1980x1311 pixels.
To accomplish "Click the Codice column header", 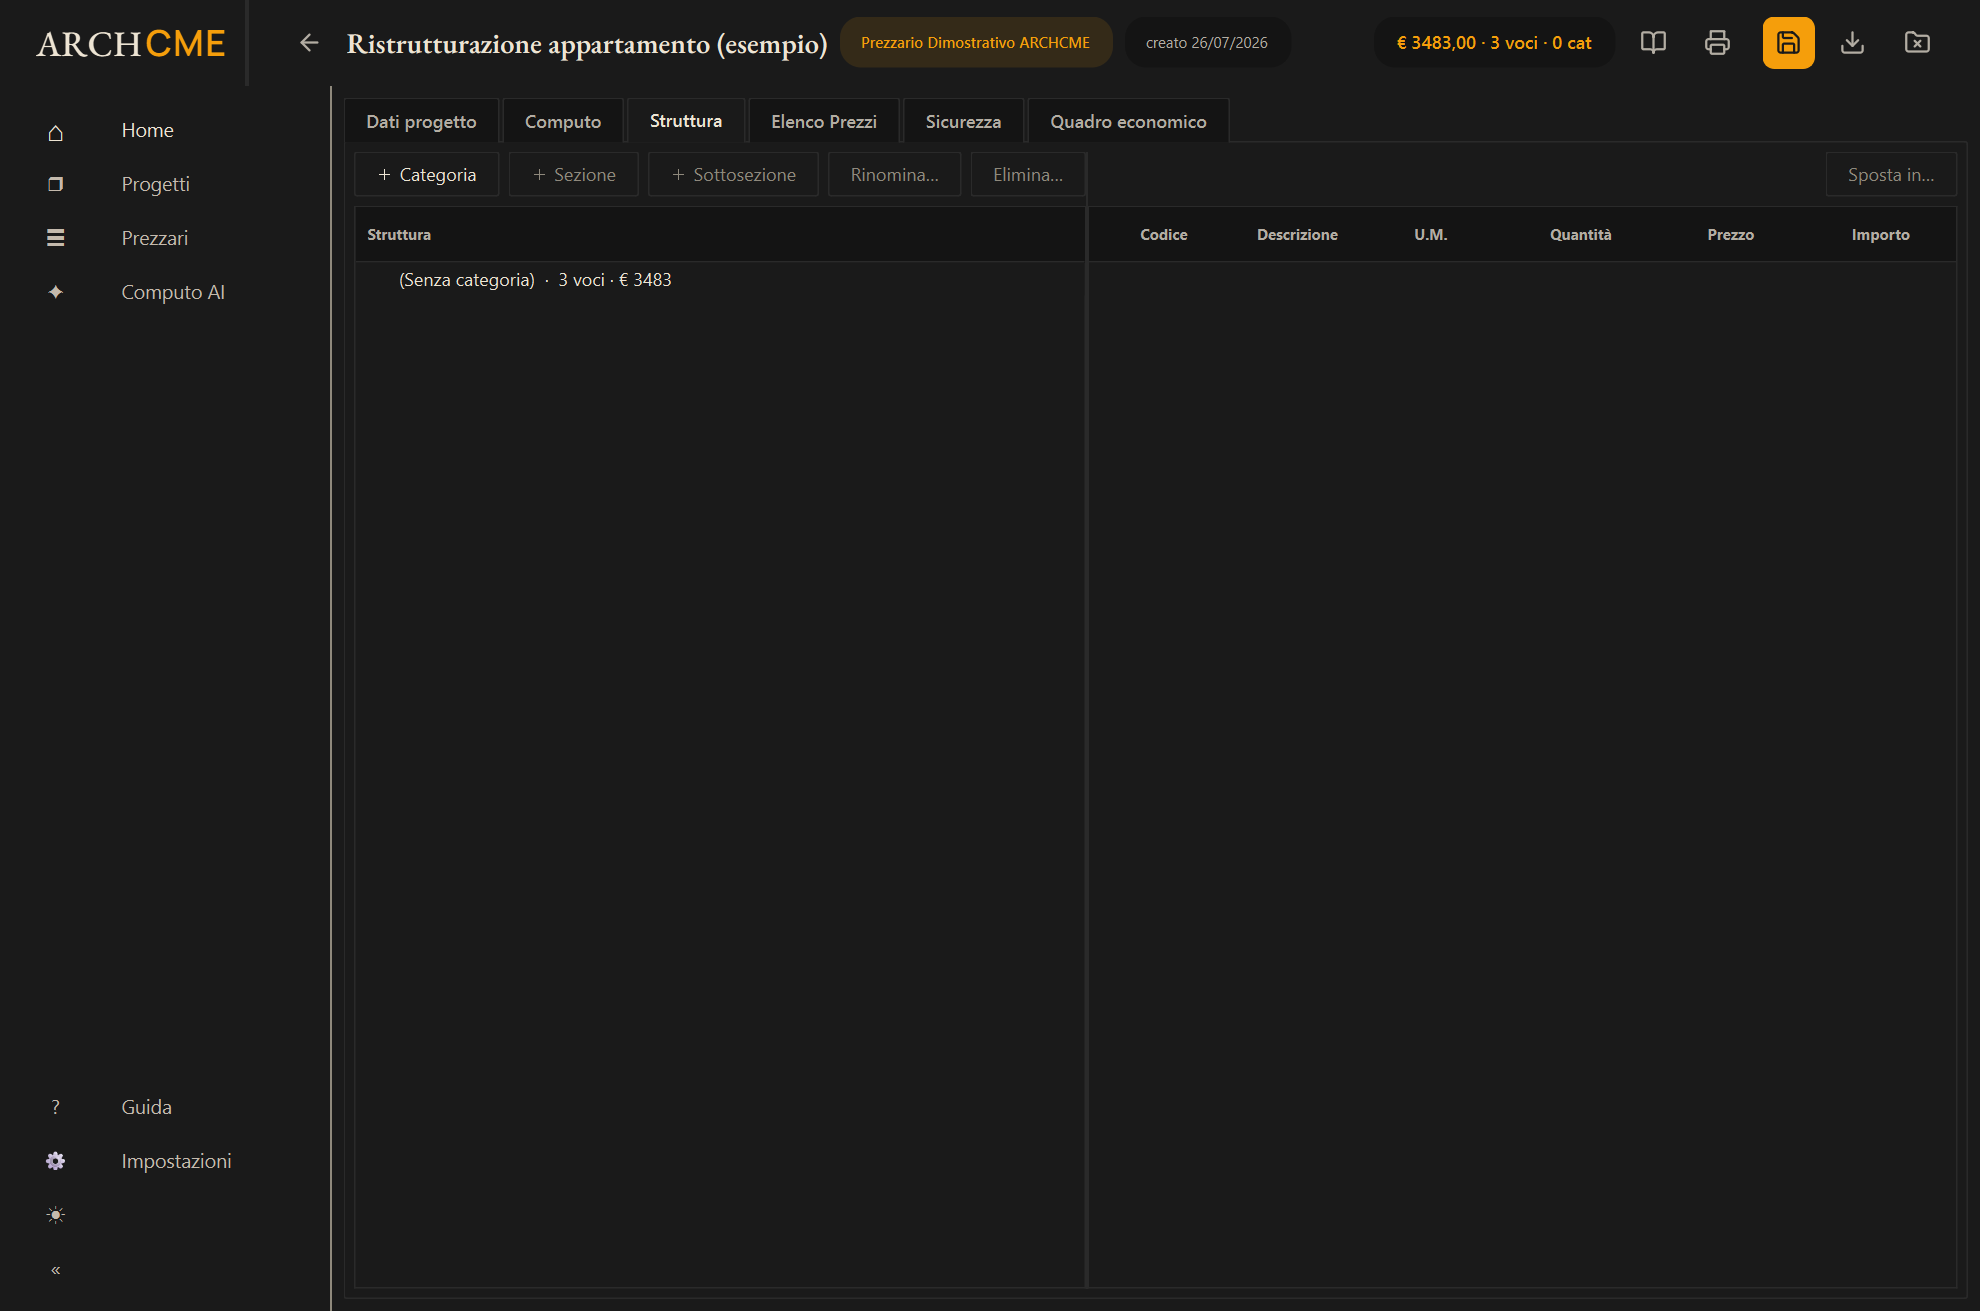I will coord(1164,235).
